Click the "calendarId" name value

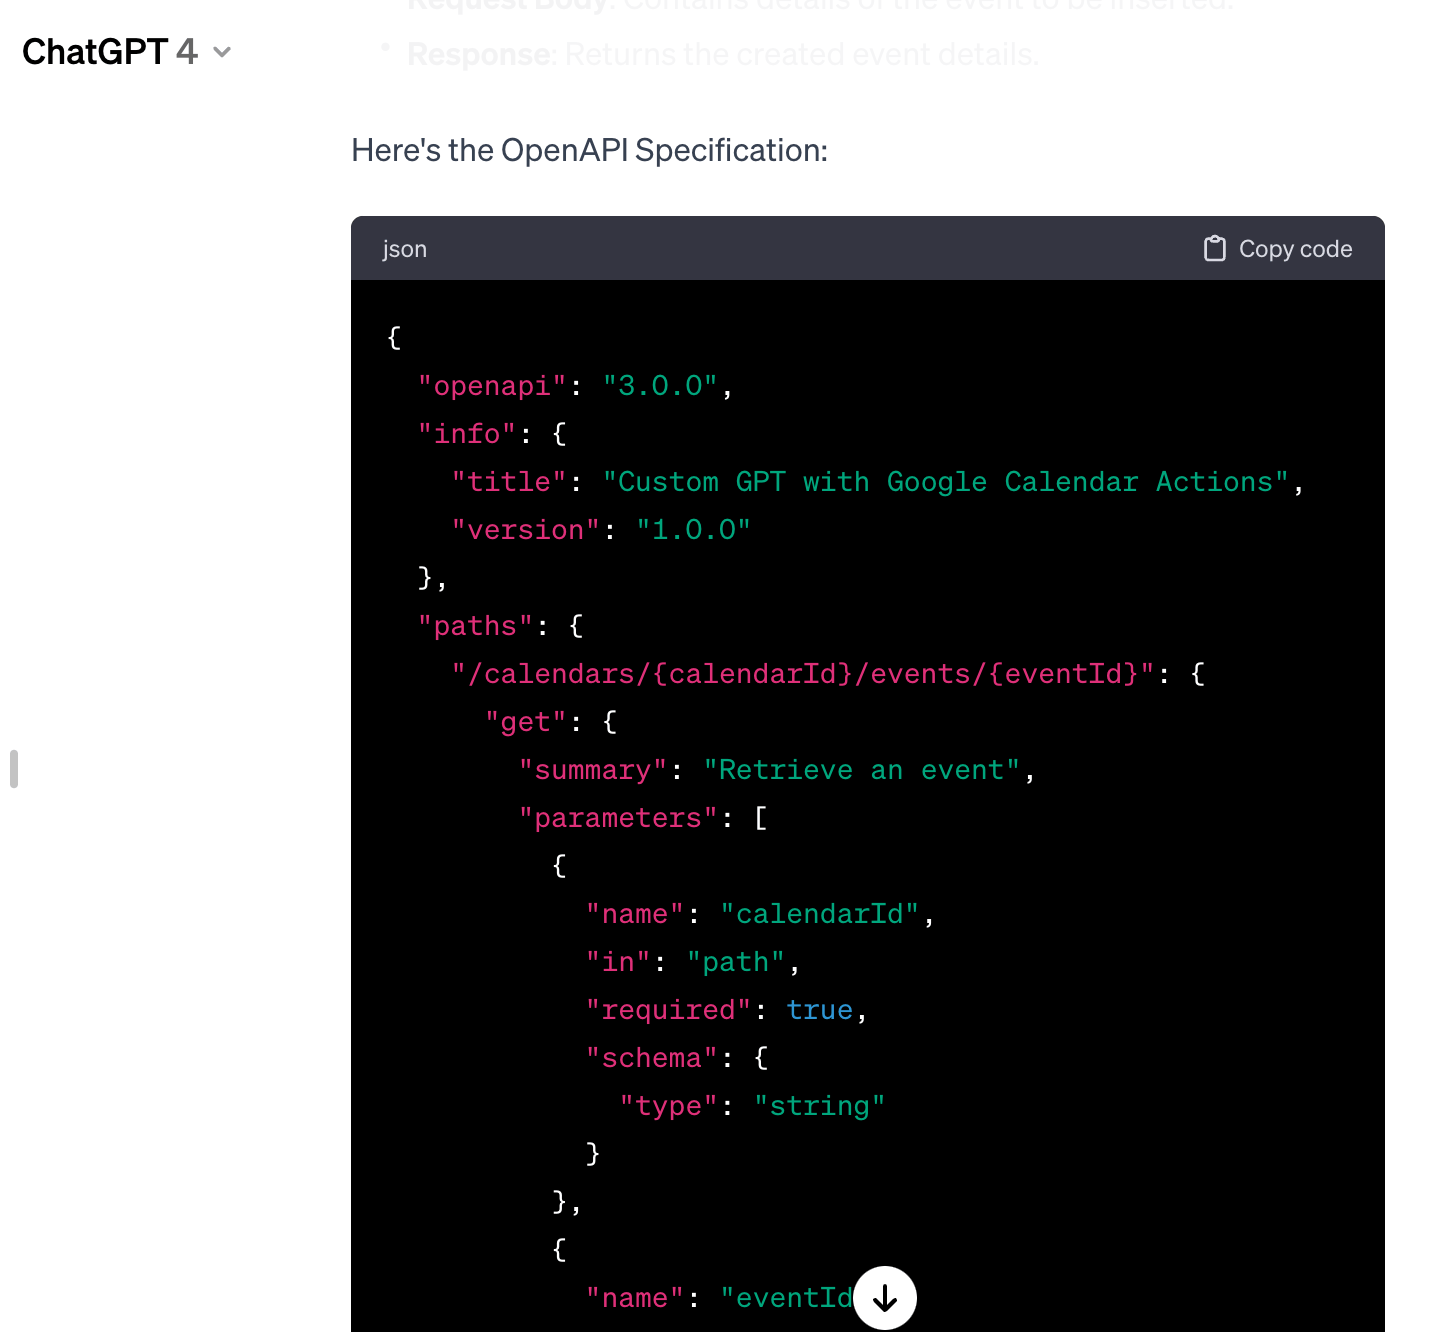tap(819, 914)
